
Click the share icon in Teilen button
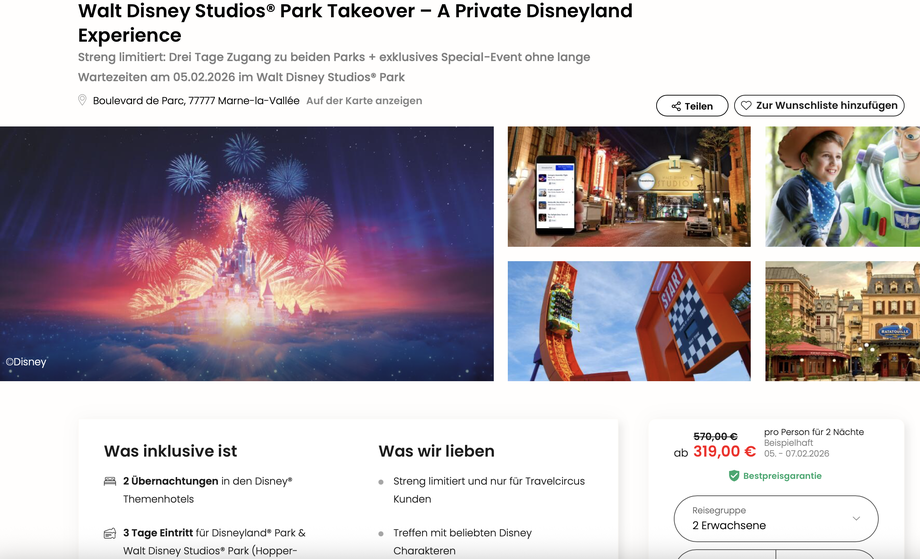676,106
